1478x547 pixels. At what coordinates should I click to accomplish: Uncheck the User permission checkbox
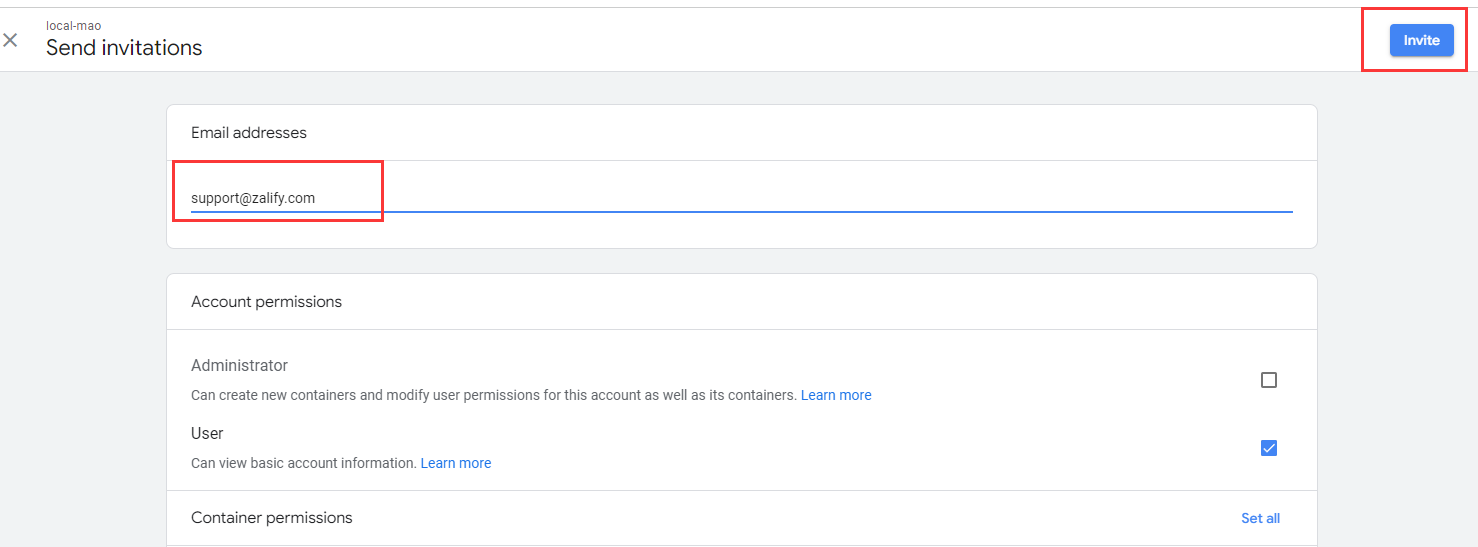tap(1269, 448)
